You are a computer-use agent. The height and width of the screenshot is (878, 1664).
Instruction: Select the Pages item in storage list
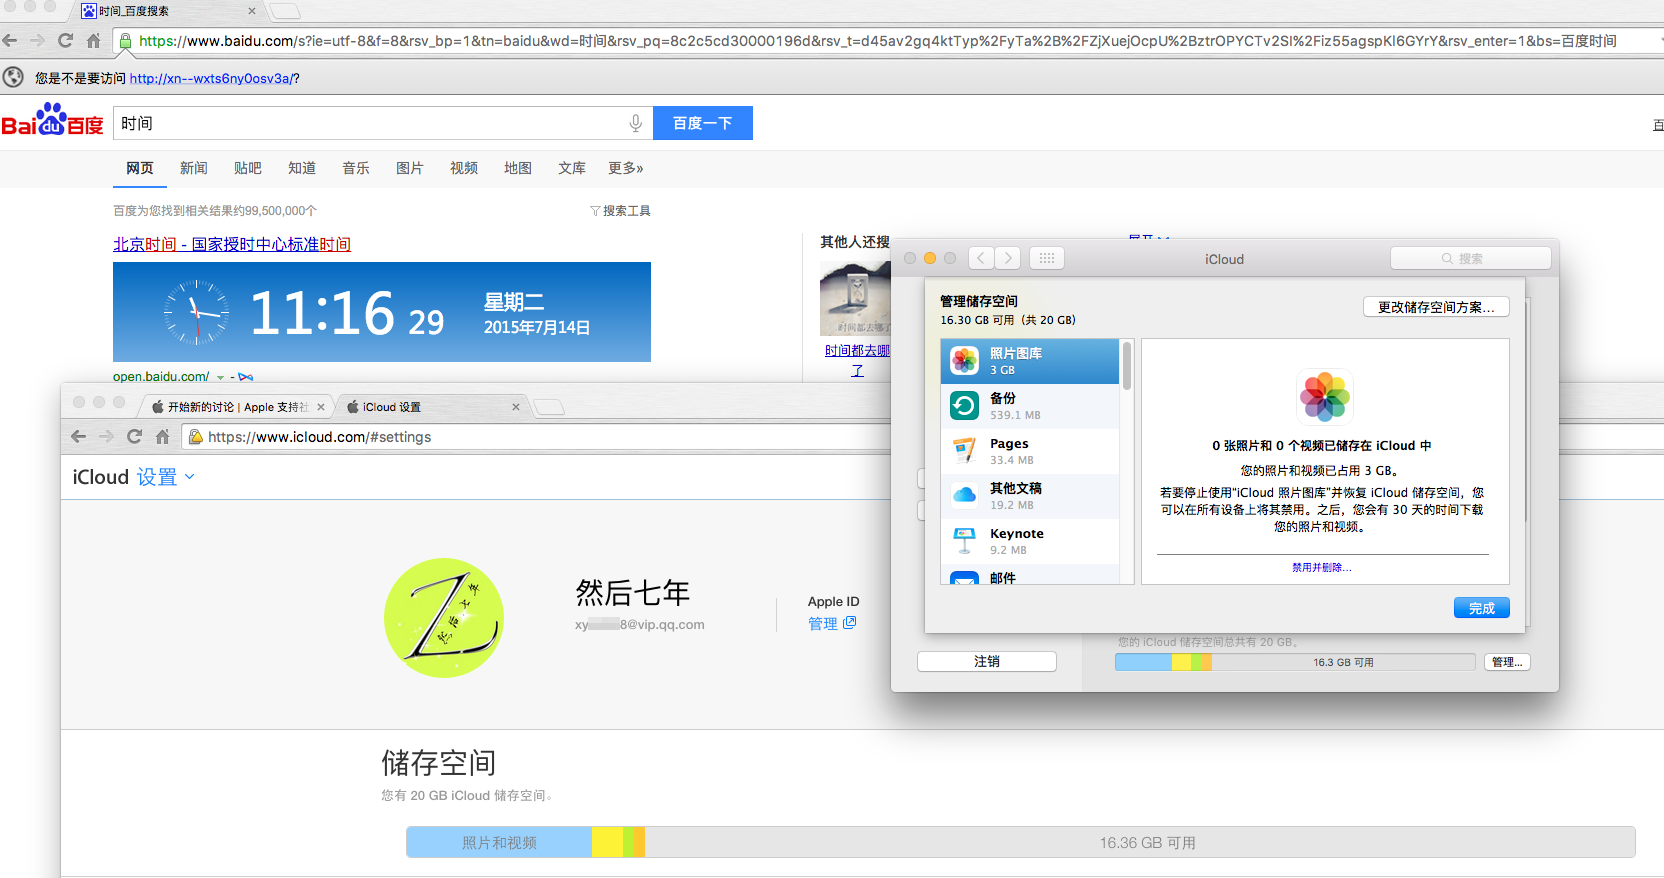tap(1030, 451)
